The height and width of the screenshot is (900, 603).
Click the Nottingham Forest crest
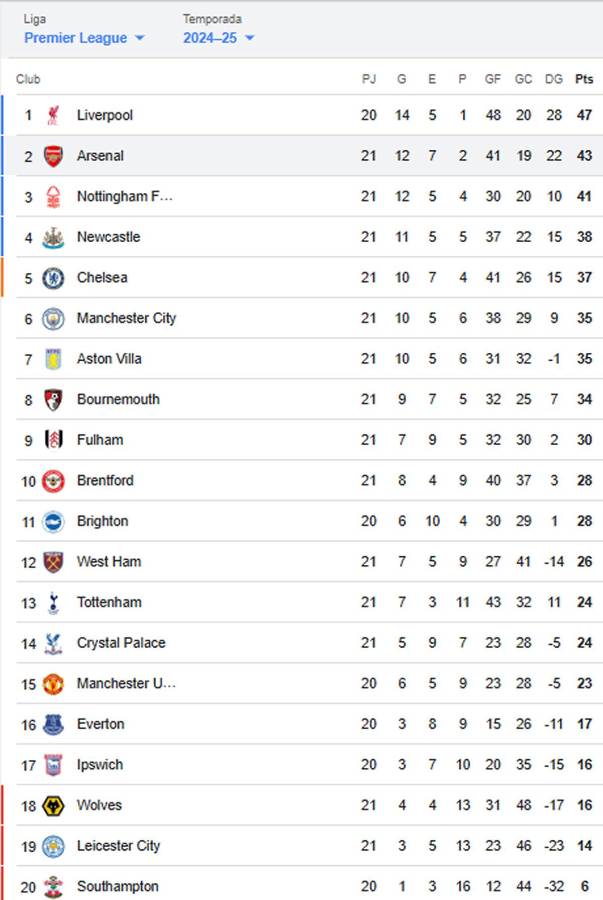[52, 197]
